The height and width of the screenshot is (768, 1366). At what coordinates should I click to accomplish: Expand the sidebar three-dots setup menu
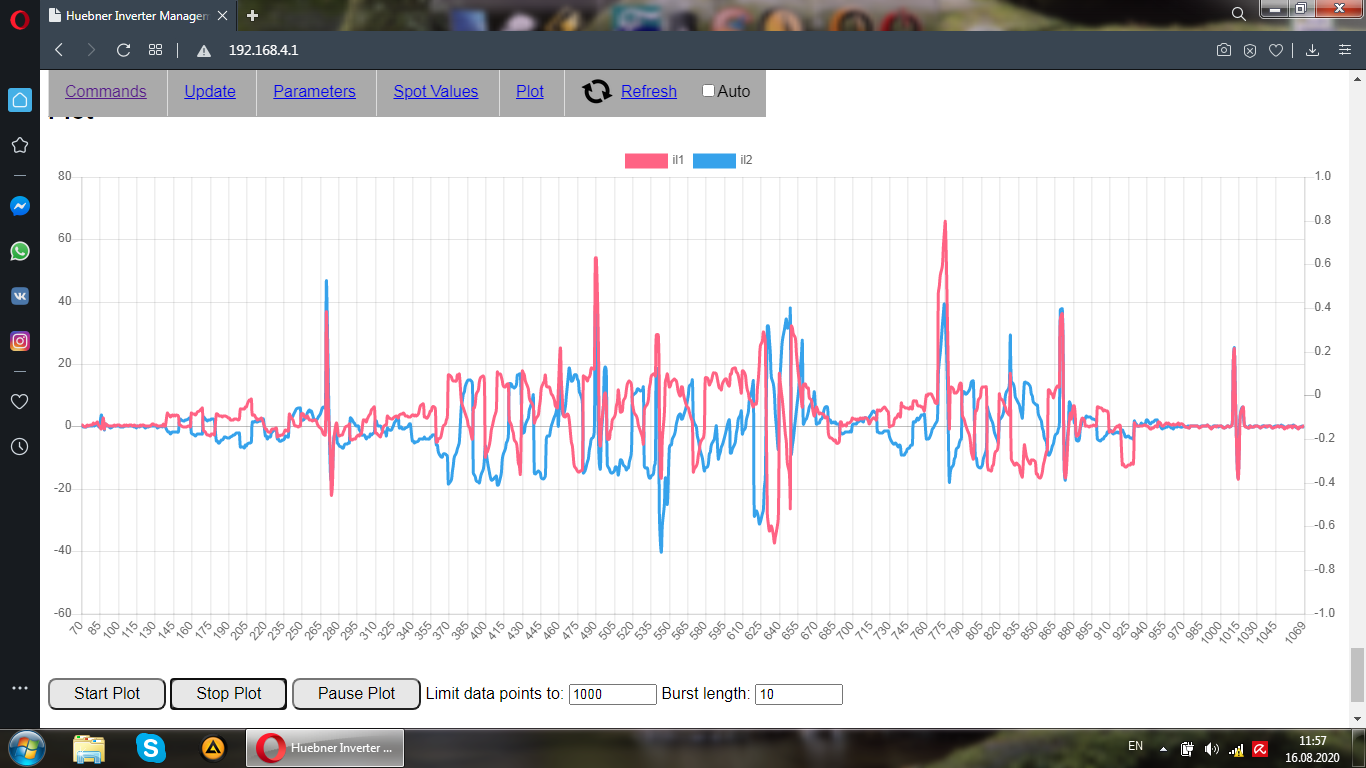click(x=19, y=688)
